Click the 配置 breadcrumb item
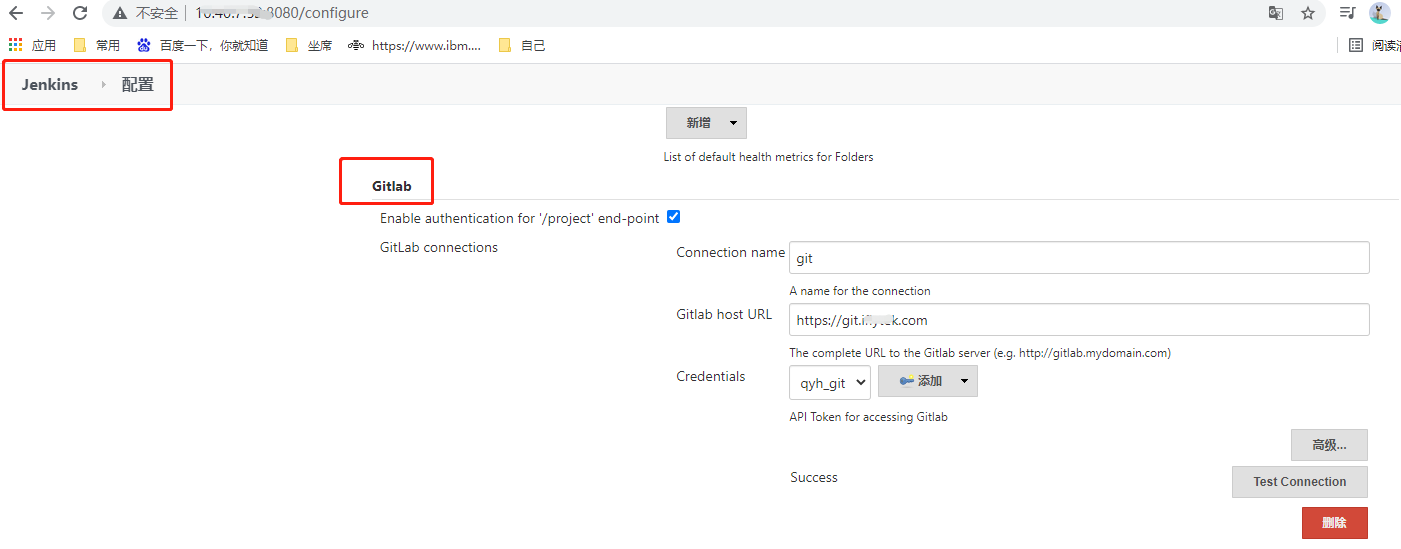 [138, 85]
